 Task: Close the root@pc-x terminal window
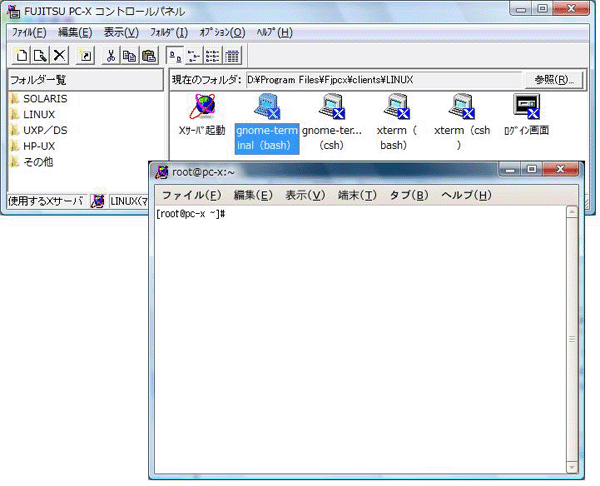click(x=560, y=169)
